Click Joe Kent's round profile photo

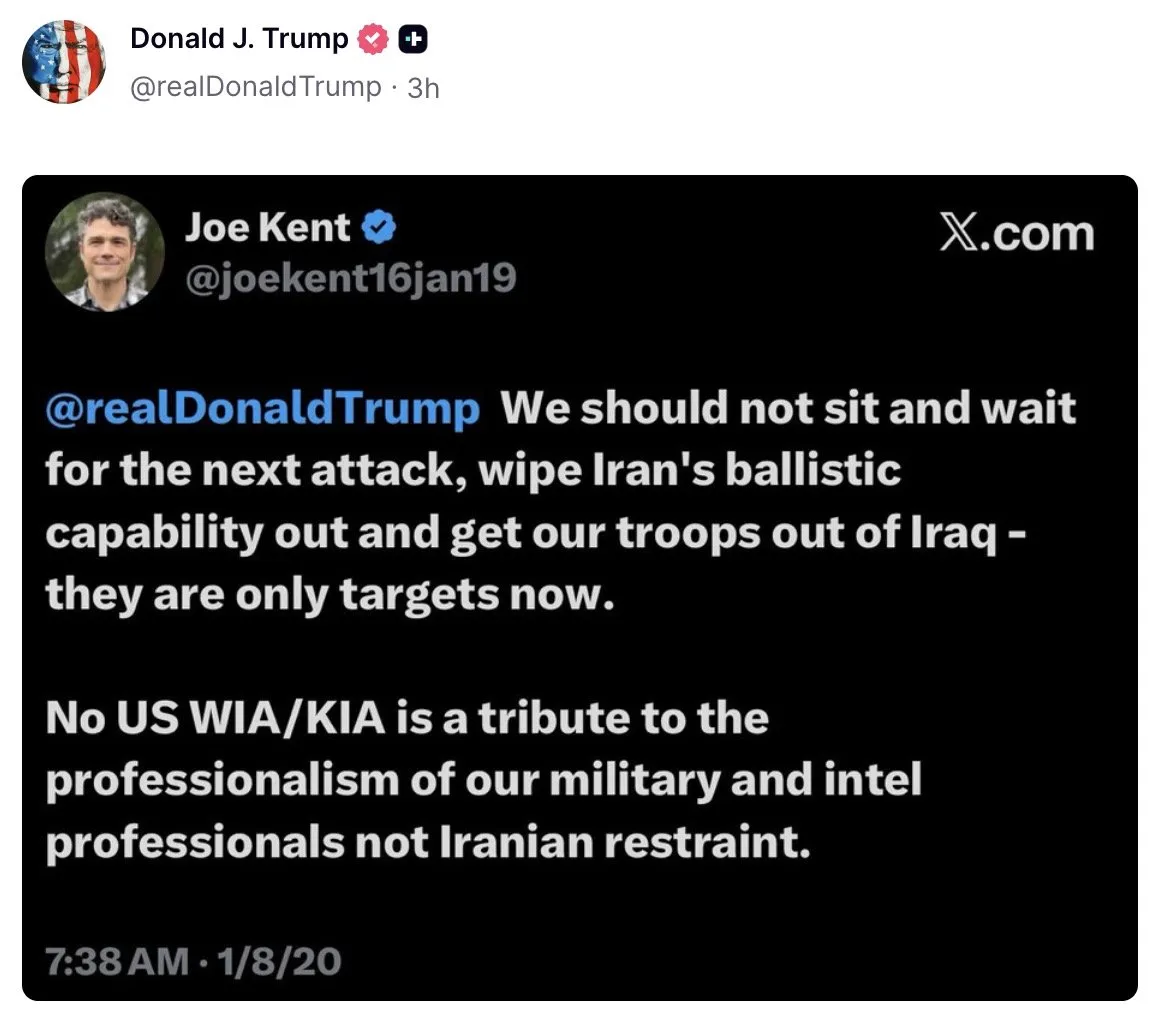(105, 251)
